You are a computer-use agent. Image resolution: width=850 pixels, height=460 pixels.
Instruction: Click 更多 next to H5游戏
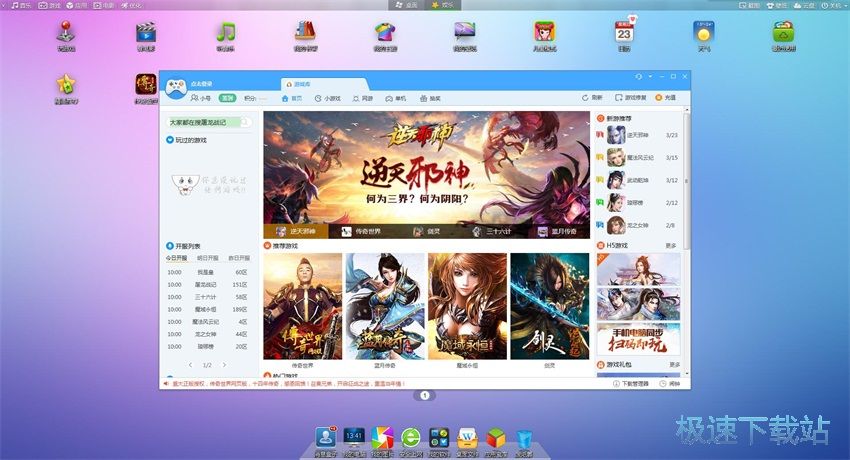[671, 246]
